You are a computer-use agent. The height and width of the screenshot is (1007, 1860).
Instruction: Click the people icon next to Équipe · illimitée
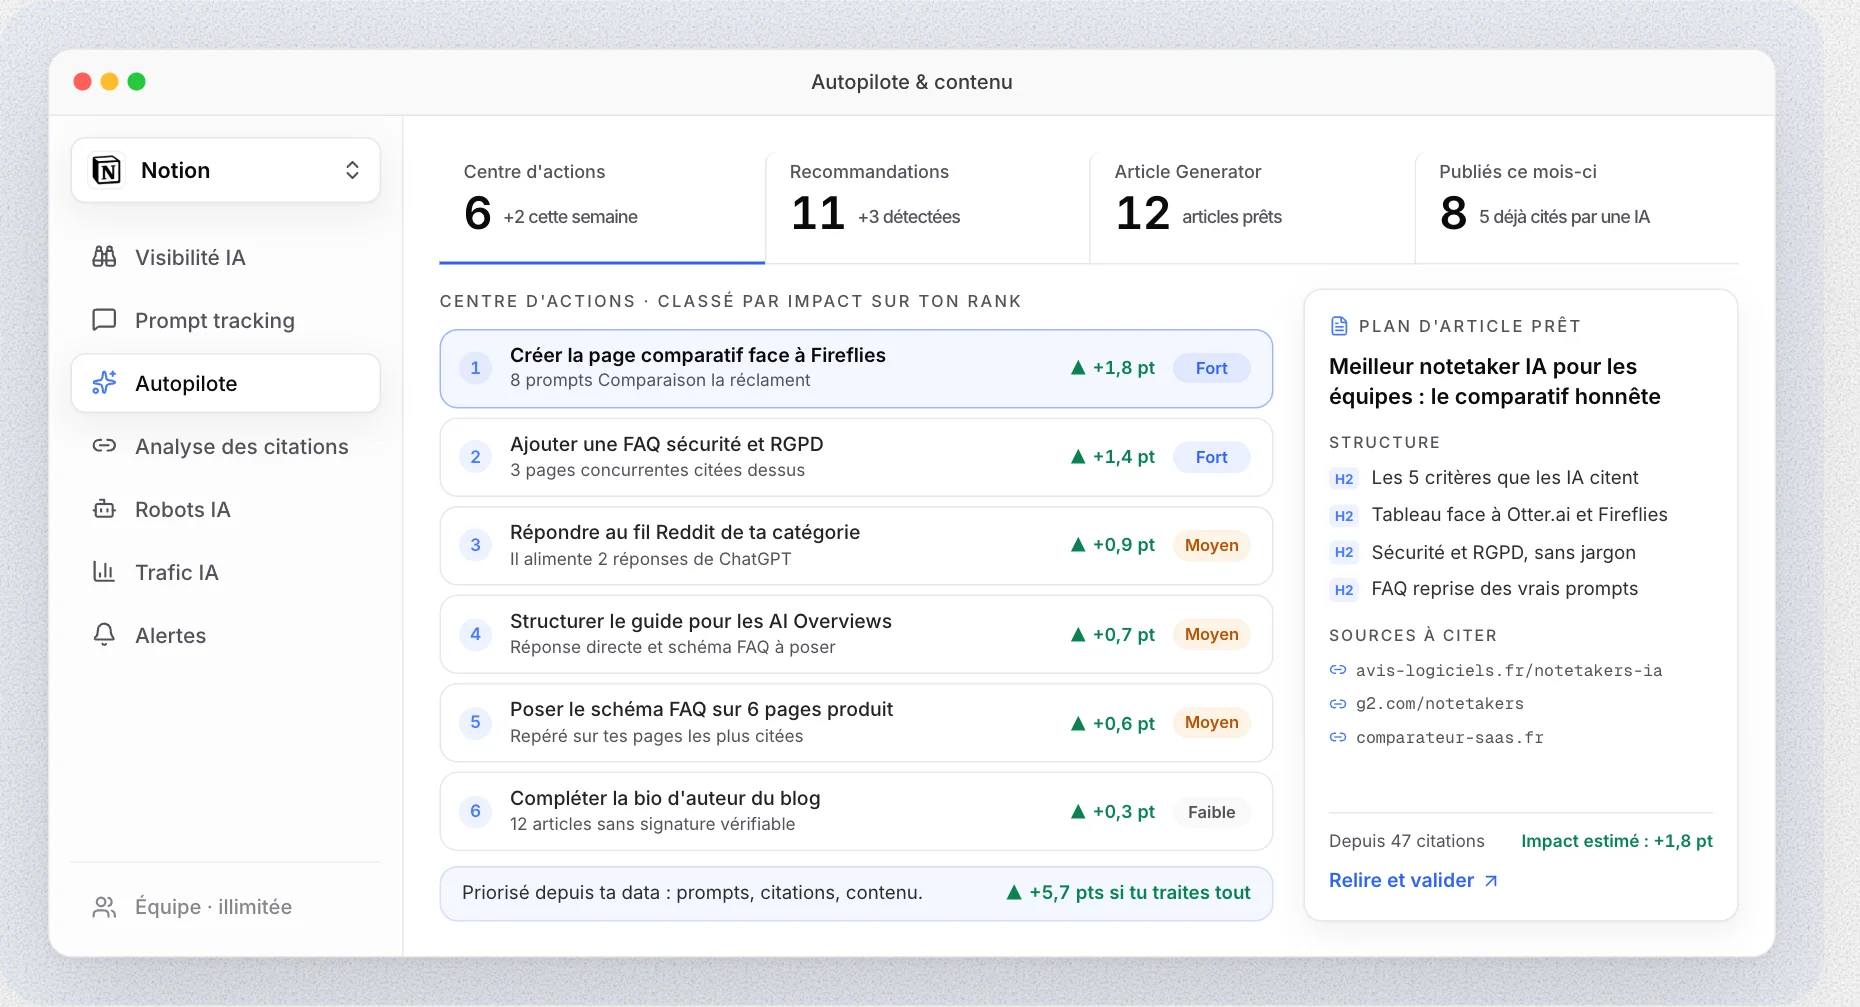(x=104, y=907)
